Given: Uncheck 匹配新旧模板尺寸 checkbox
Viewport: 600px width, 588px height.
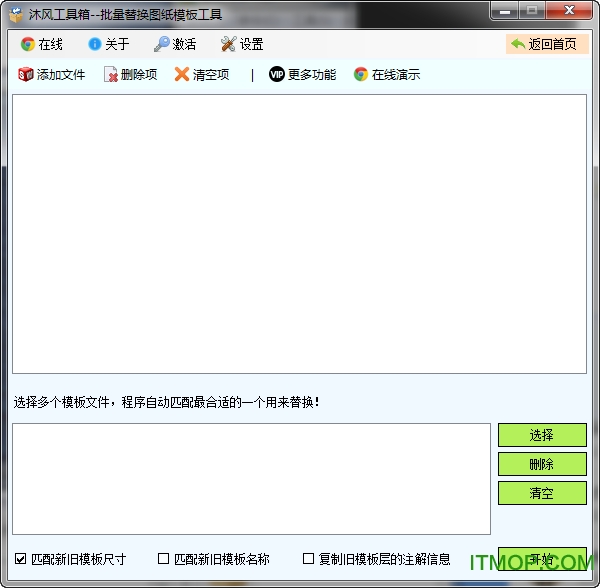Looking at the screenshot, I should click(20, 559).
